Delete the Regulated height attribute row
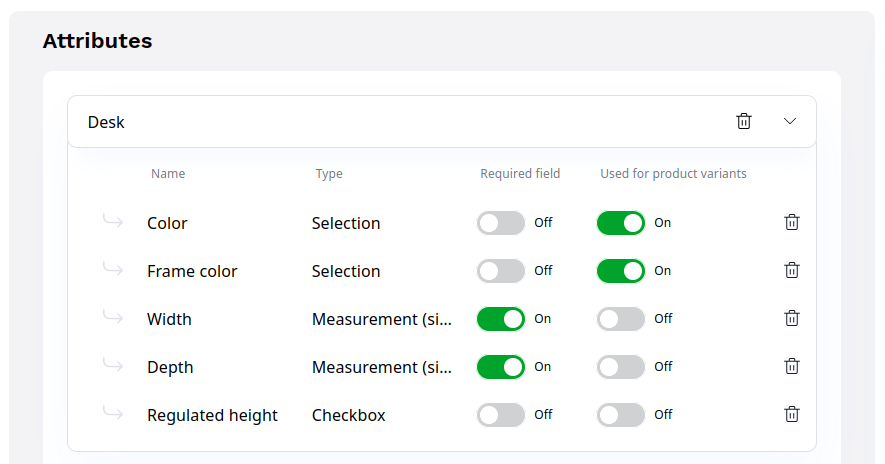 (792, 414)
